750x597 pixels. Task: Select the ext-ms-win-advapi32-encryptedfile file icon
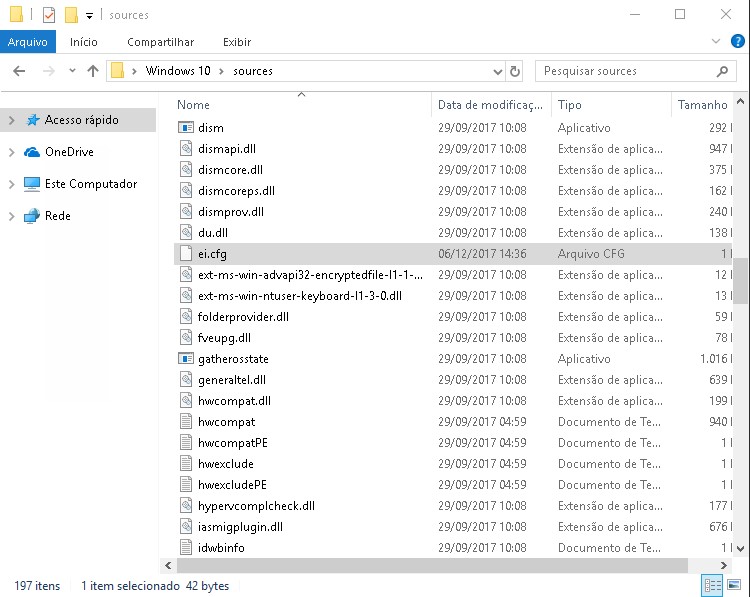[x=186, y=275]
